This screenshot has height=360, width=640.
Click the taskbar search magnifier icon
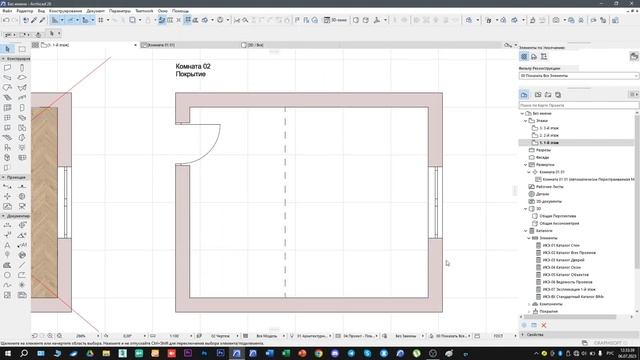coord(24,353)
